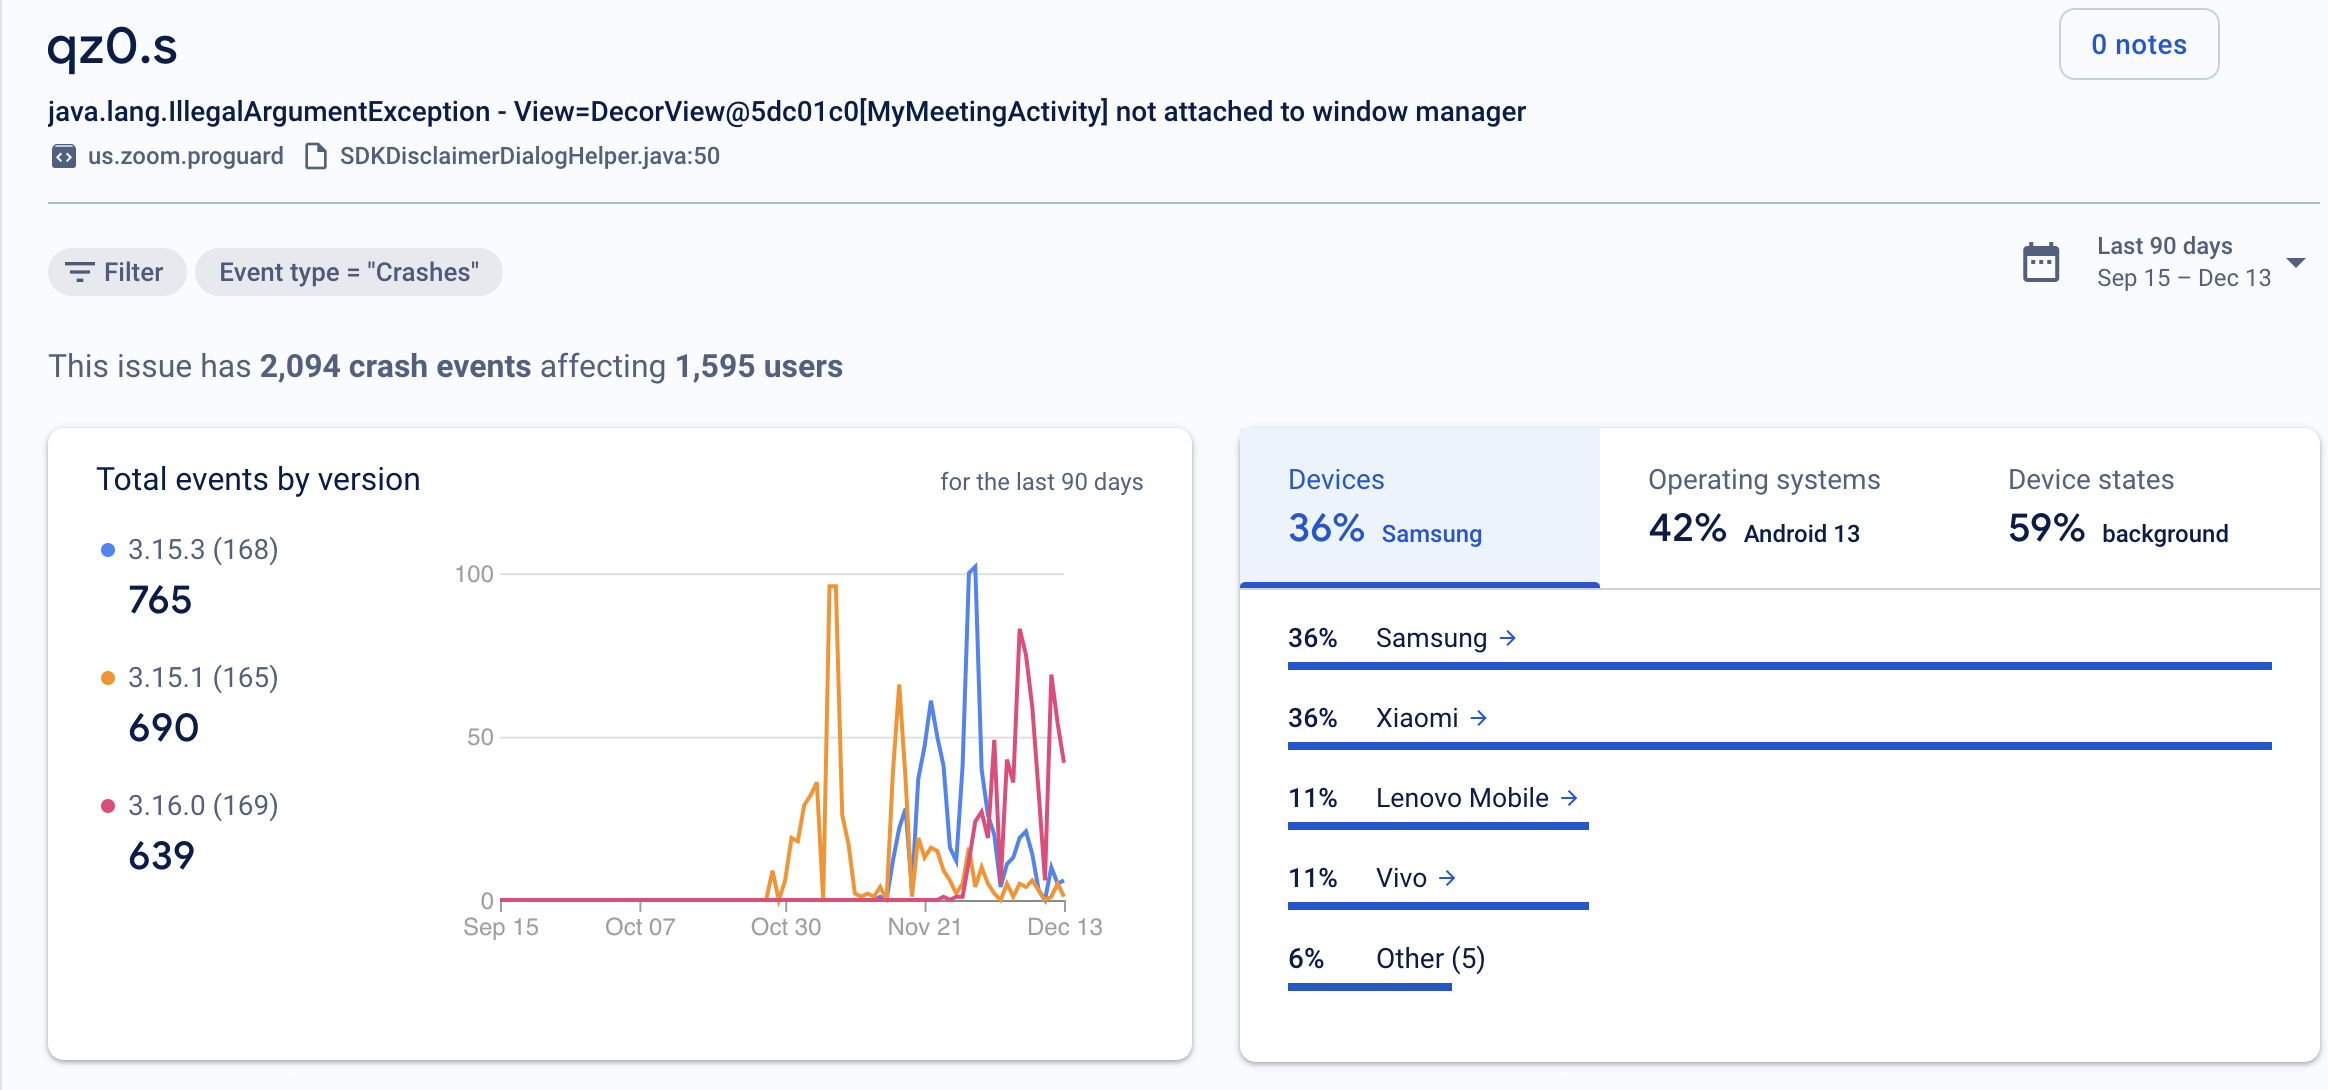Click the calendar icon beside date range
The height and width of the screenshot is (1090, 2328).
click(x=2040, y=263)
